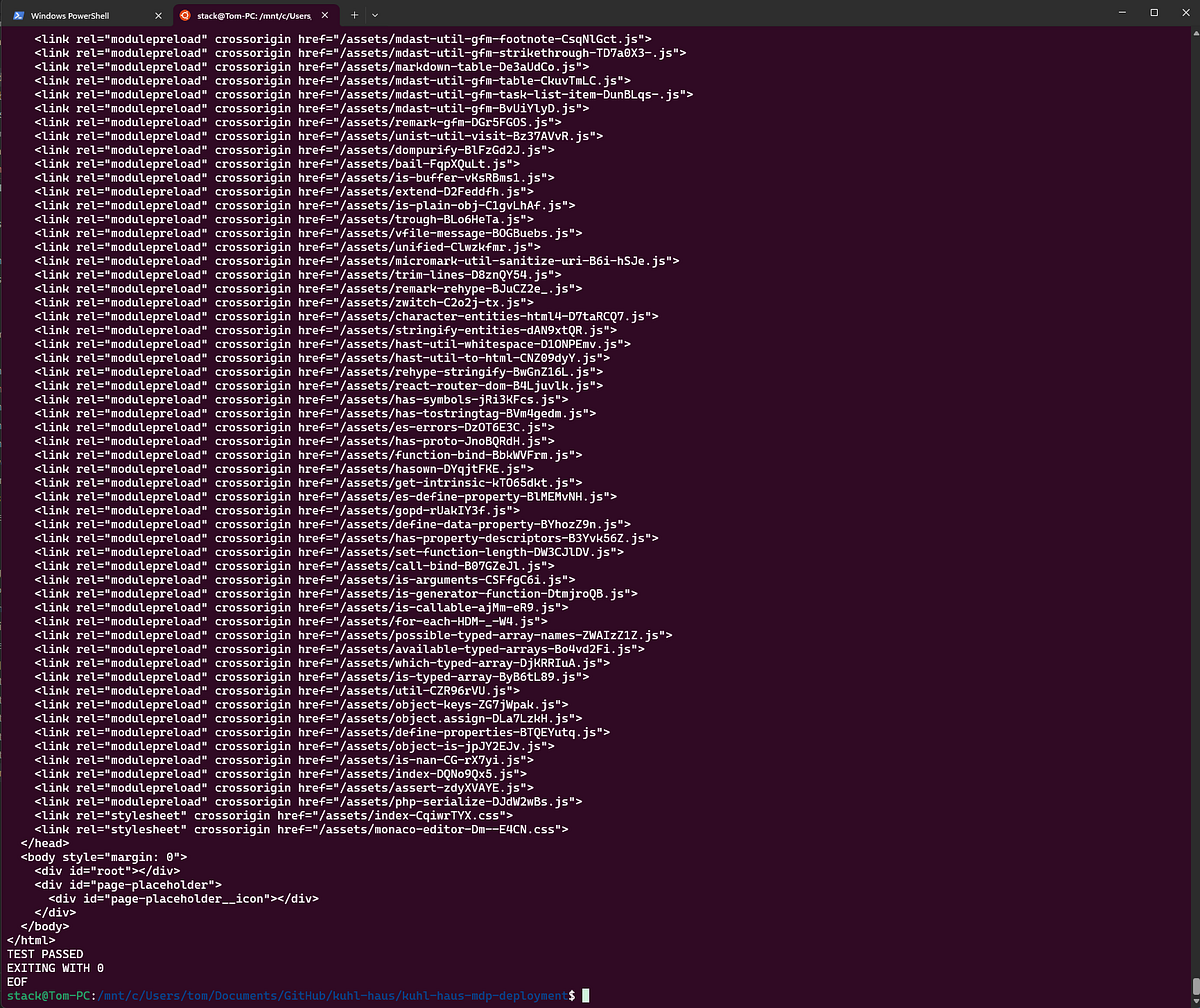Click the stack@Tom-PC prompt text

click(x=50, y=996)
